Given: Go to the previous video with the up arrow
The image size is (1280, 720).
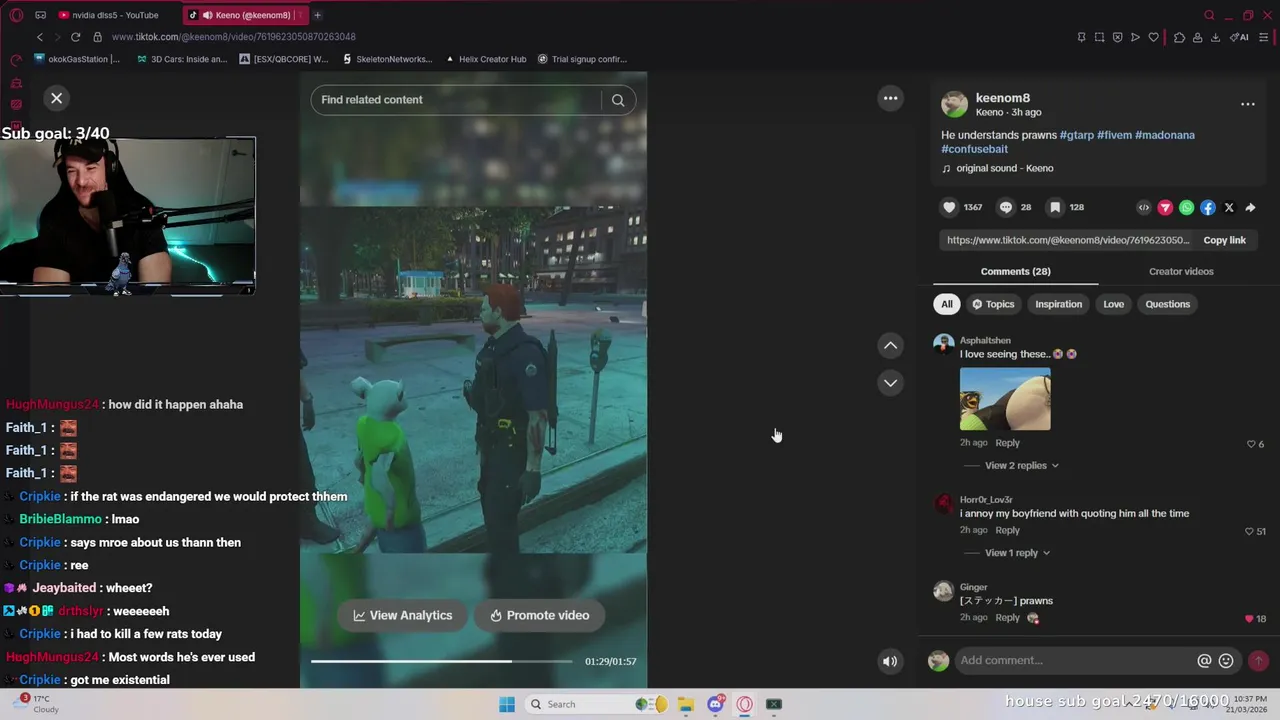Looking at the screenshot, I should [x=890, y=345].
